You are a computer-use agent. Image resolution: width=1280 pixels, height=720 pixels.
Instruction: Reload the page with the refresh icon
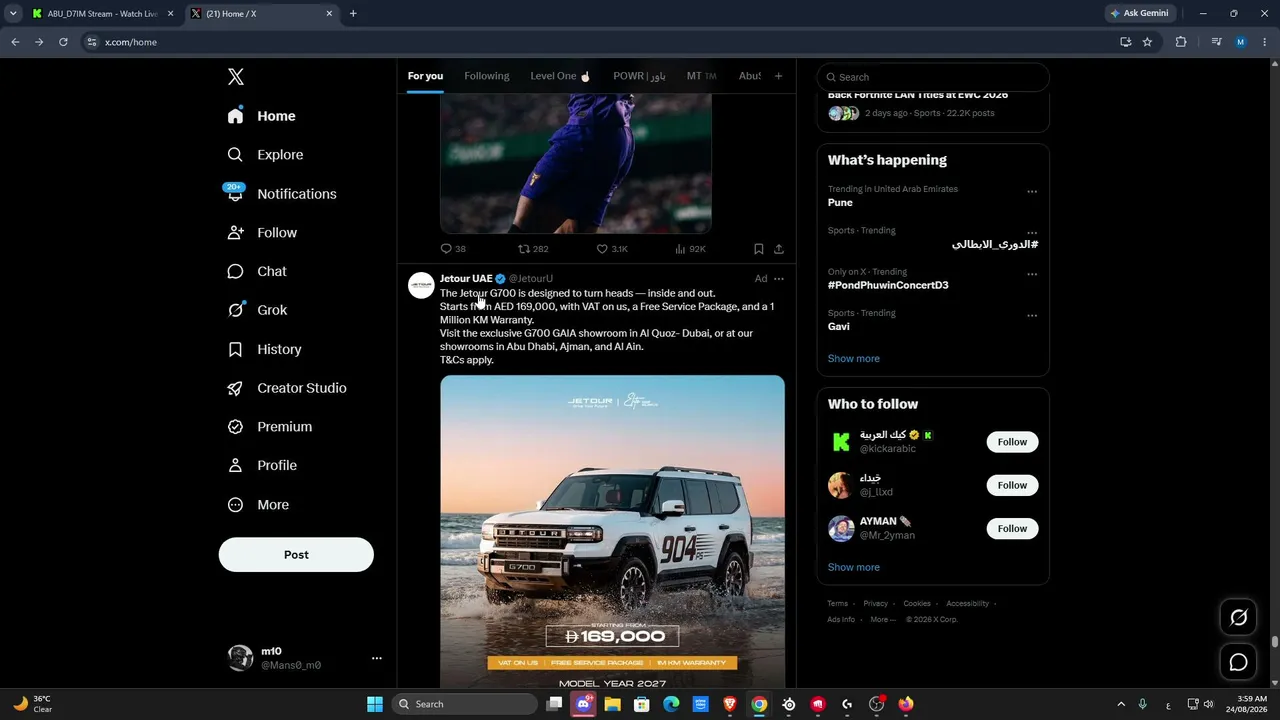tap(63, 42)
